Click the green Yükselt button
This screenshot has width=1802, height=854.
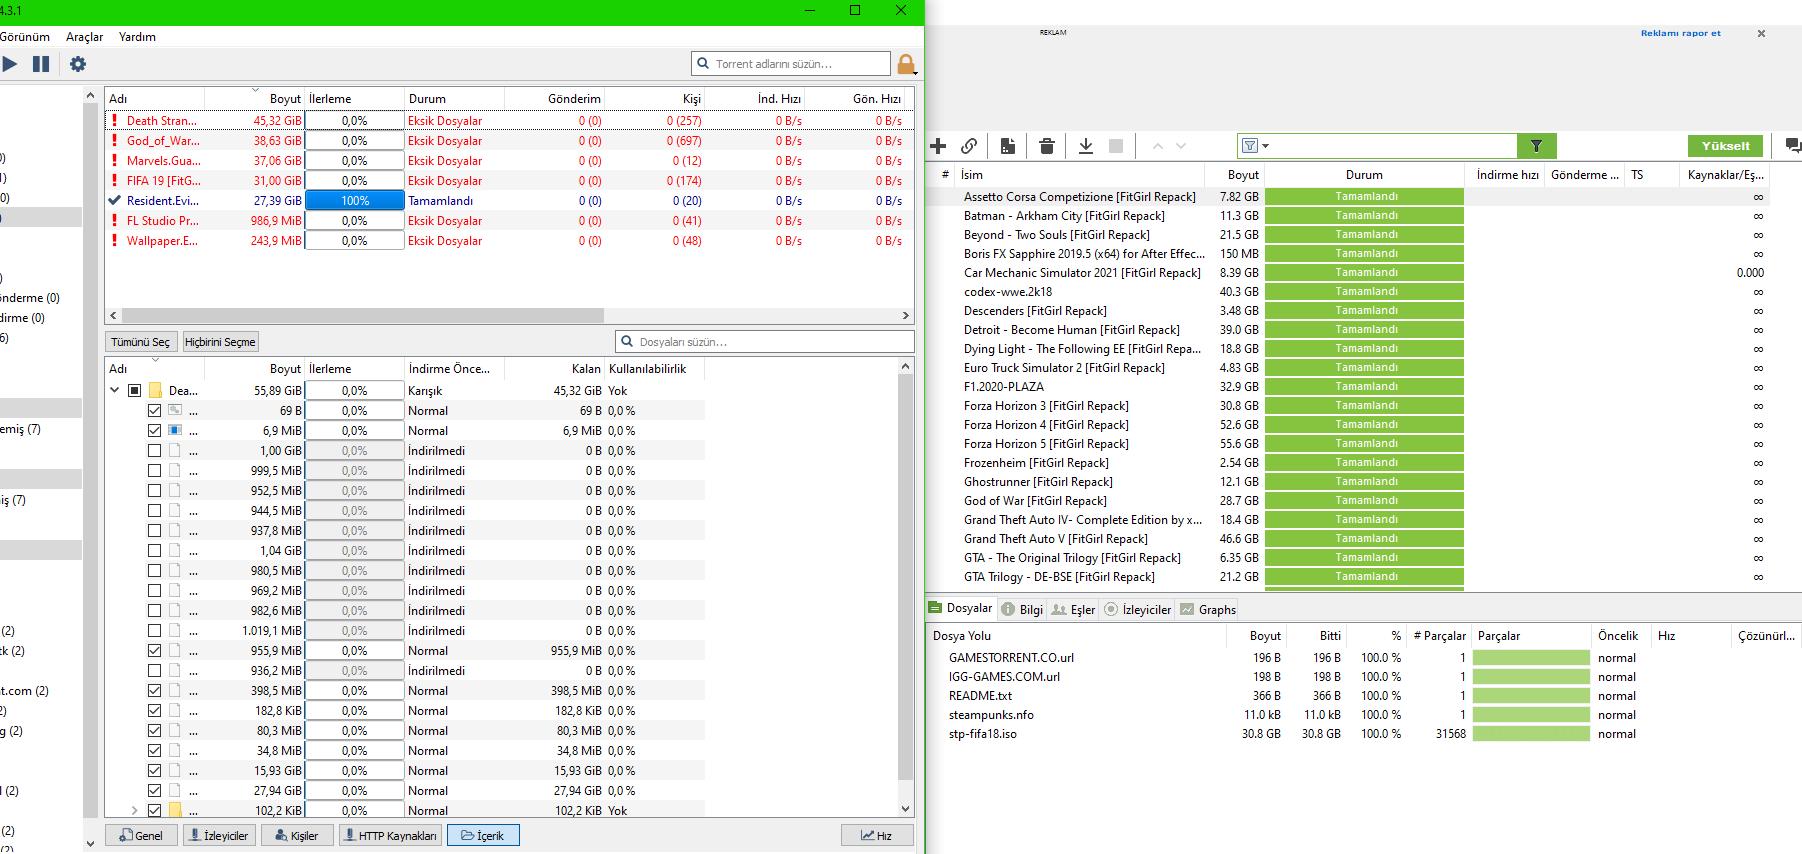click(1726, 146)
